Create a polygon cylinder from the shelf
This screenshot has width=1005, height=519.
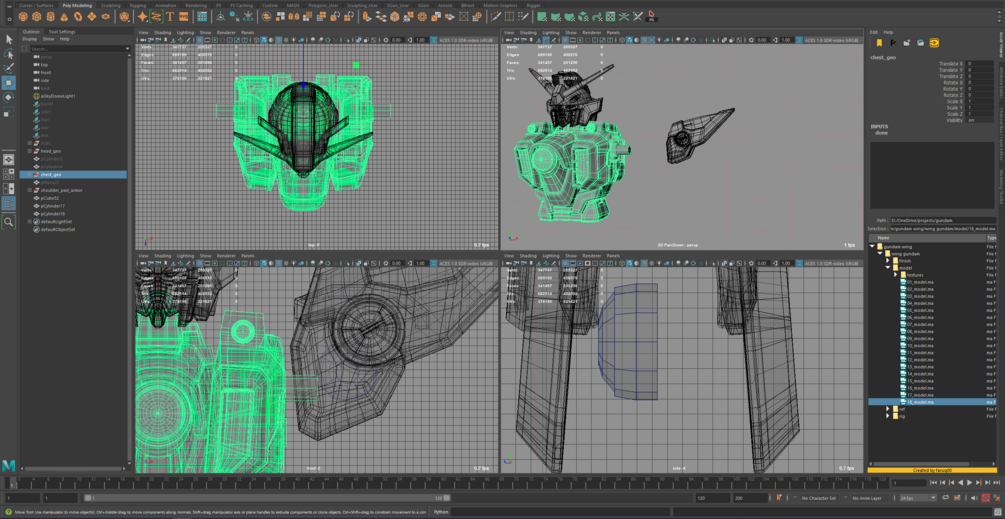(51, 16)
